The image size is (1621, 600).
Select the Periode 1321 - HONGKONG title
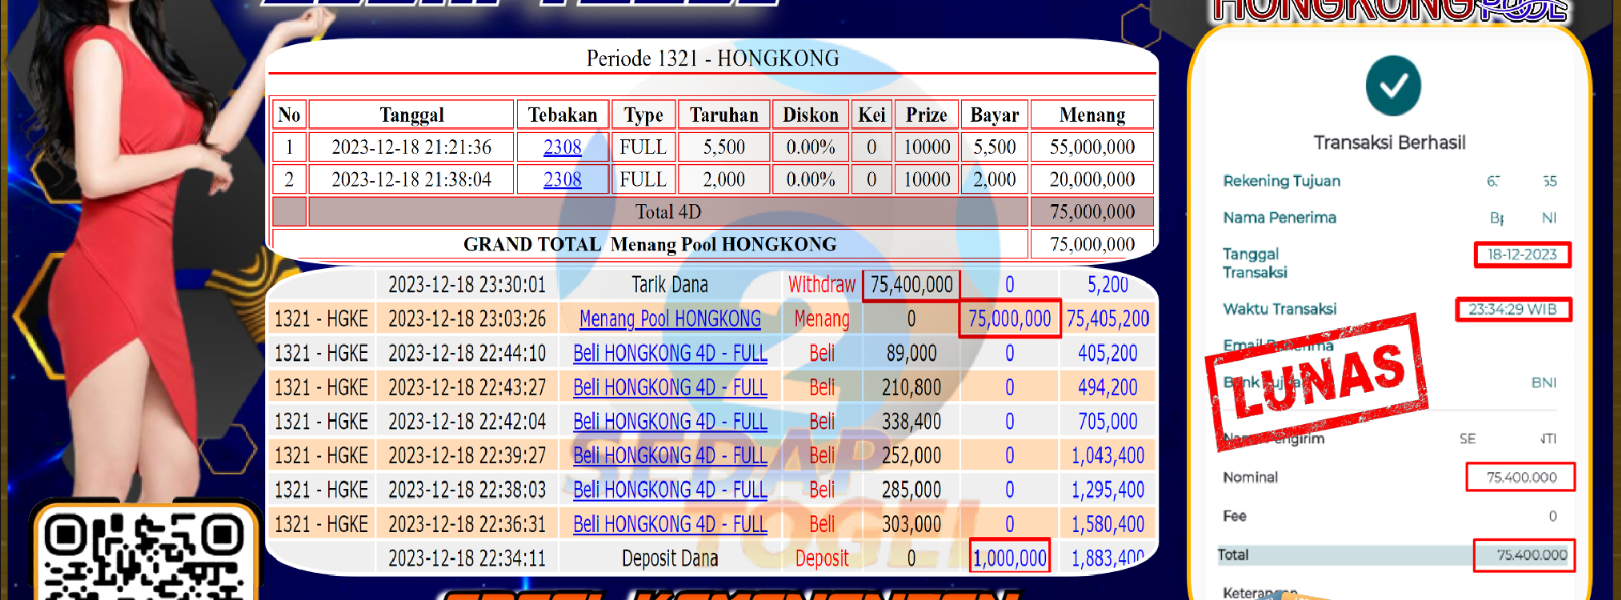pyautogui.click(x=713, y=58)
